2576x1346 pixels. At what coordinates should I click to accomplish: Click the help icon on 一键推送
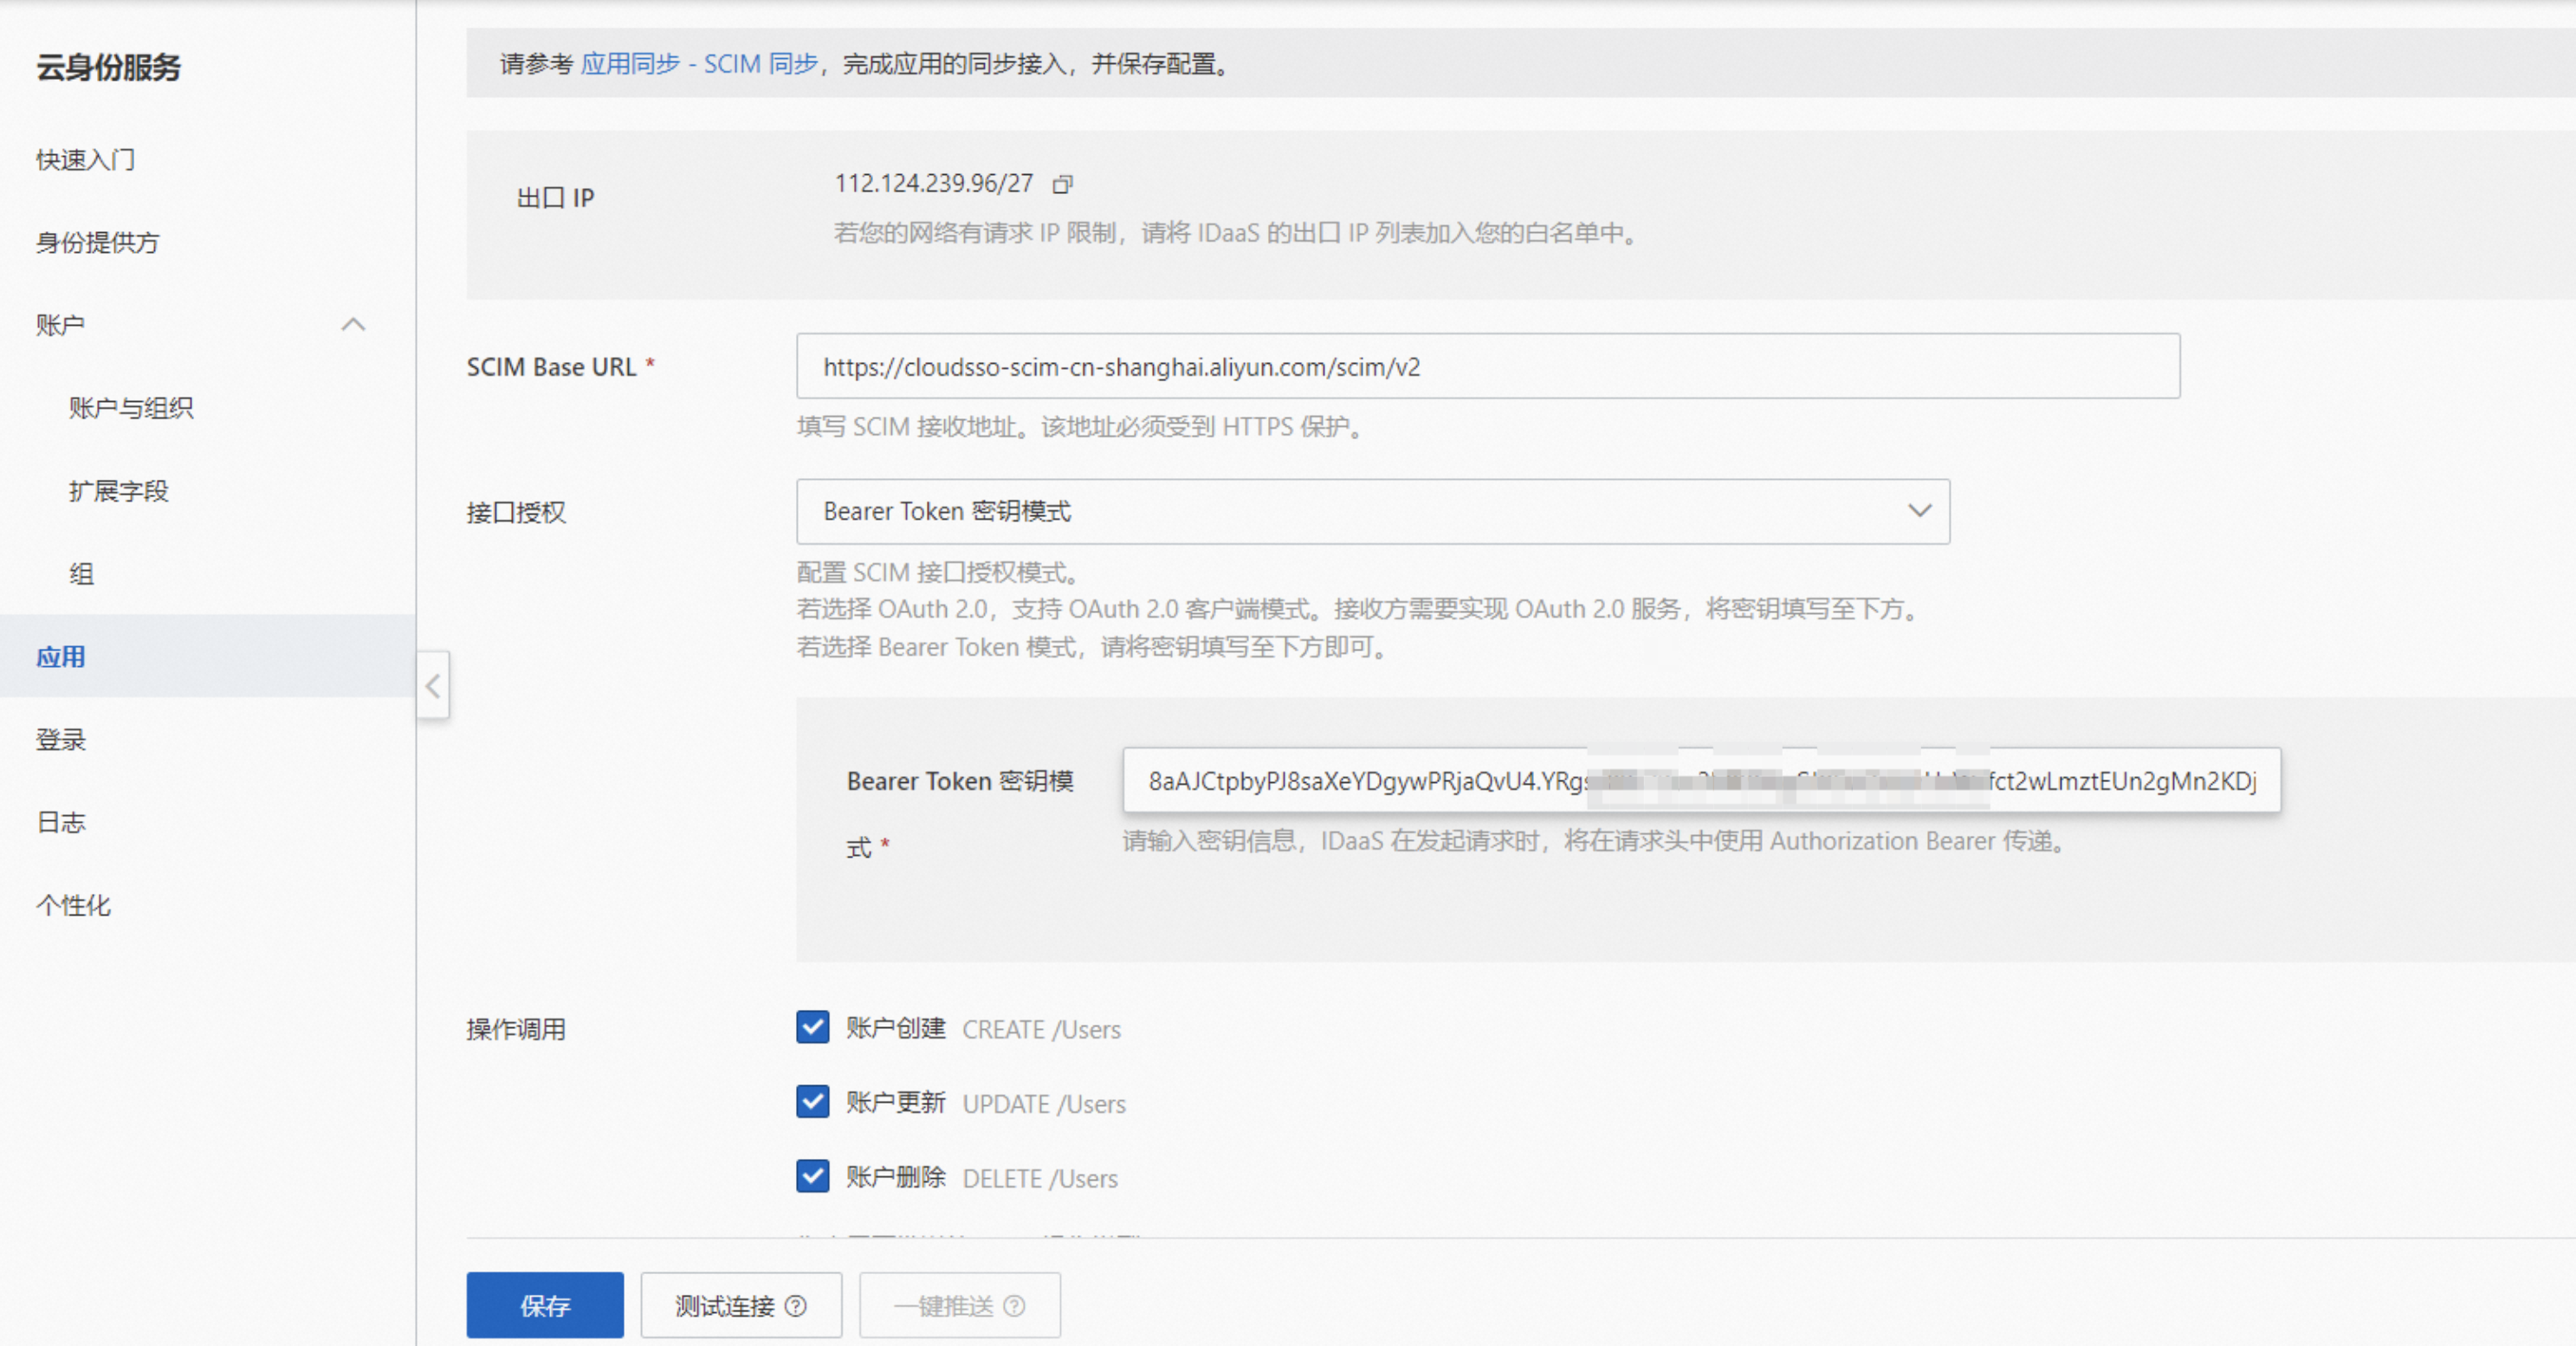(1014, 1306)
